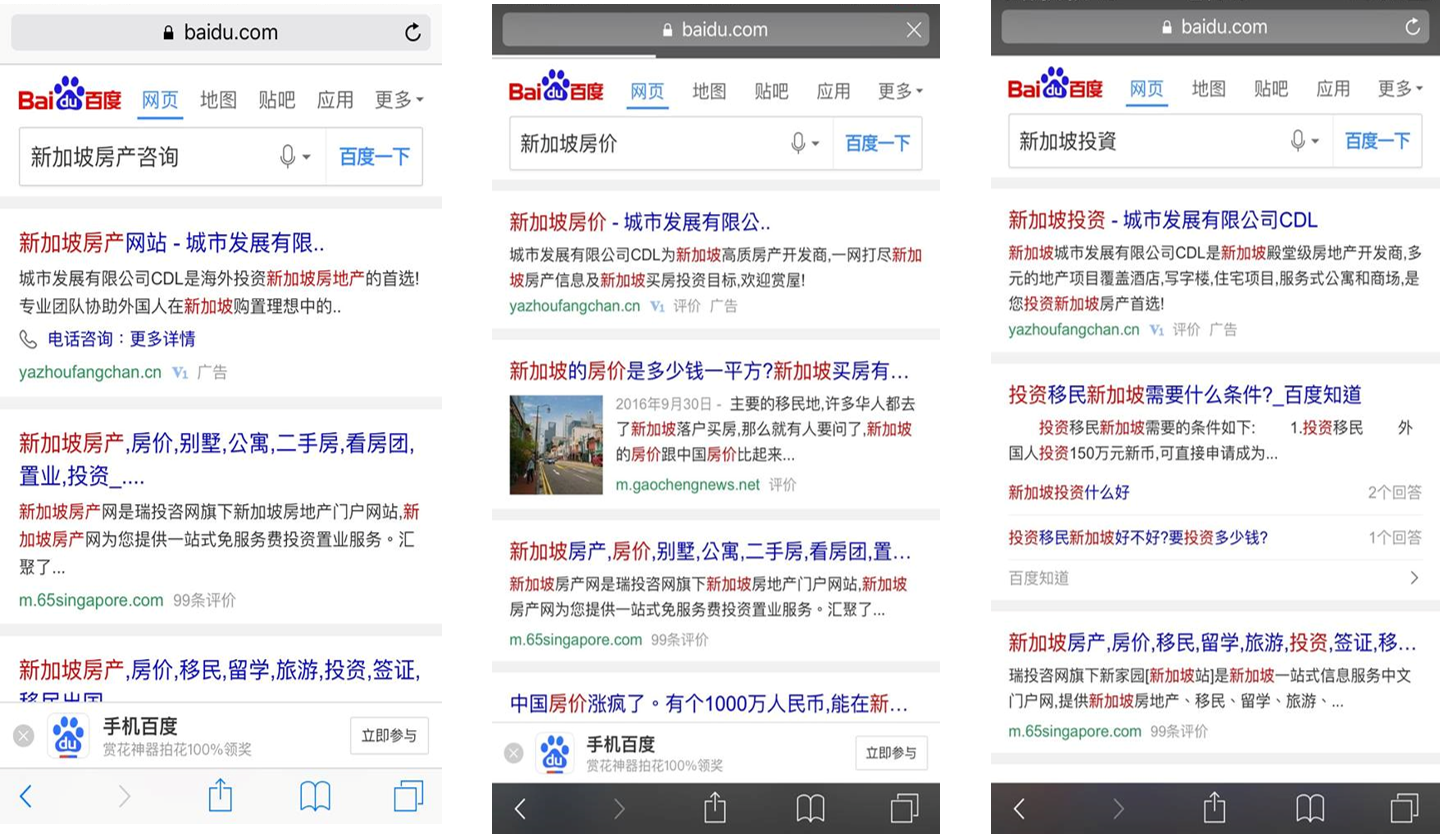
Task: Tap 百度一下 button in left phone
Action: tap(375, 157)
